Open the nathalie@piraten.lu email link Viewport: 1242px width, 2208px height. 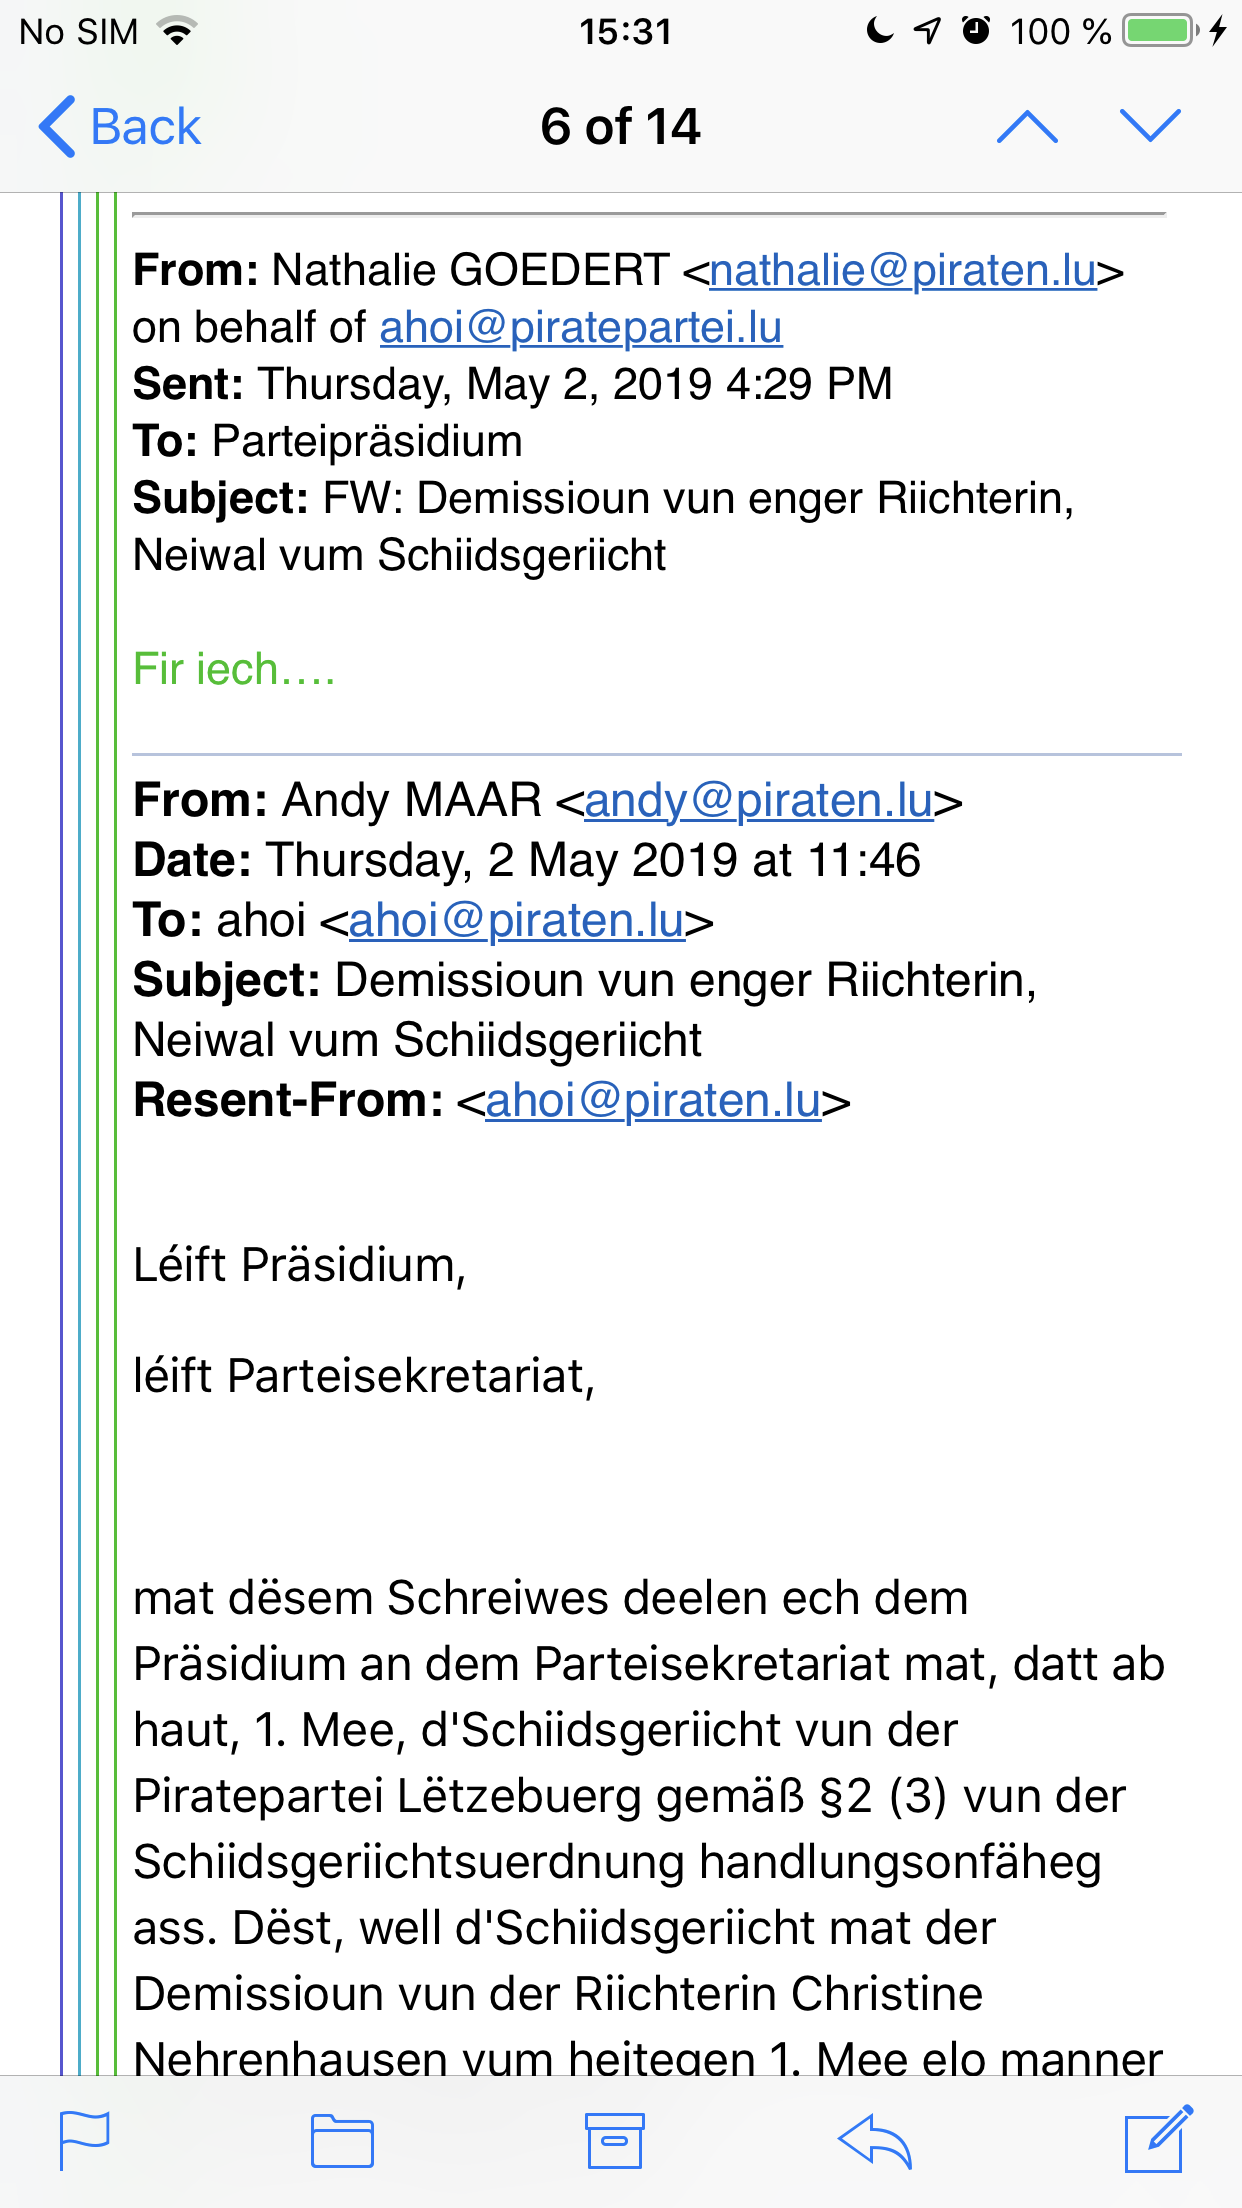point(903,271)
